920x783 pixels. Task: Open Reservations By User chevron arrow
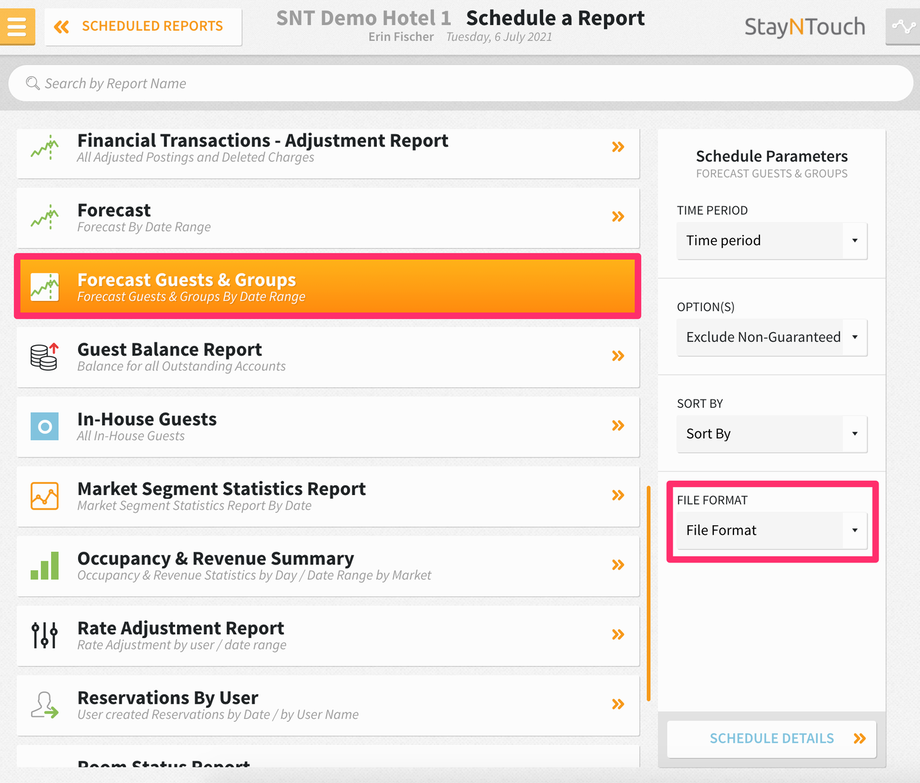(x=618, y=704)
